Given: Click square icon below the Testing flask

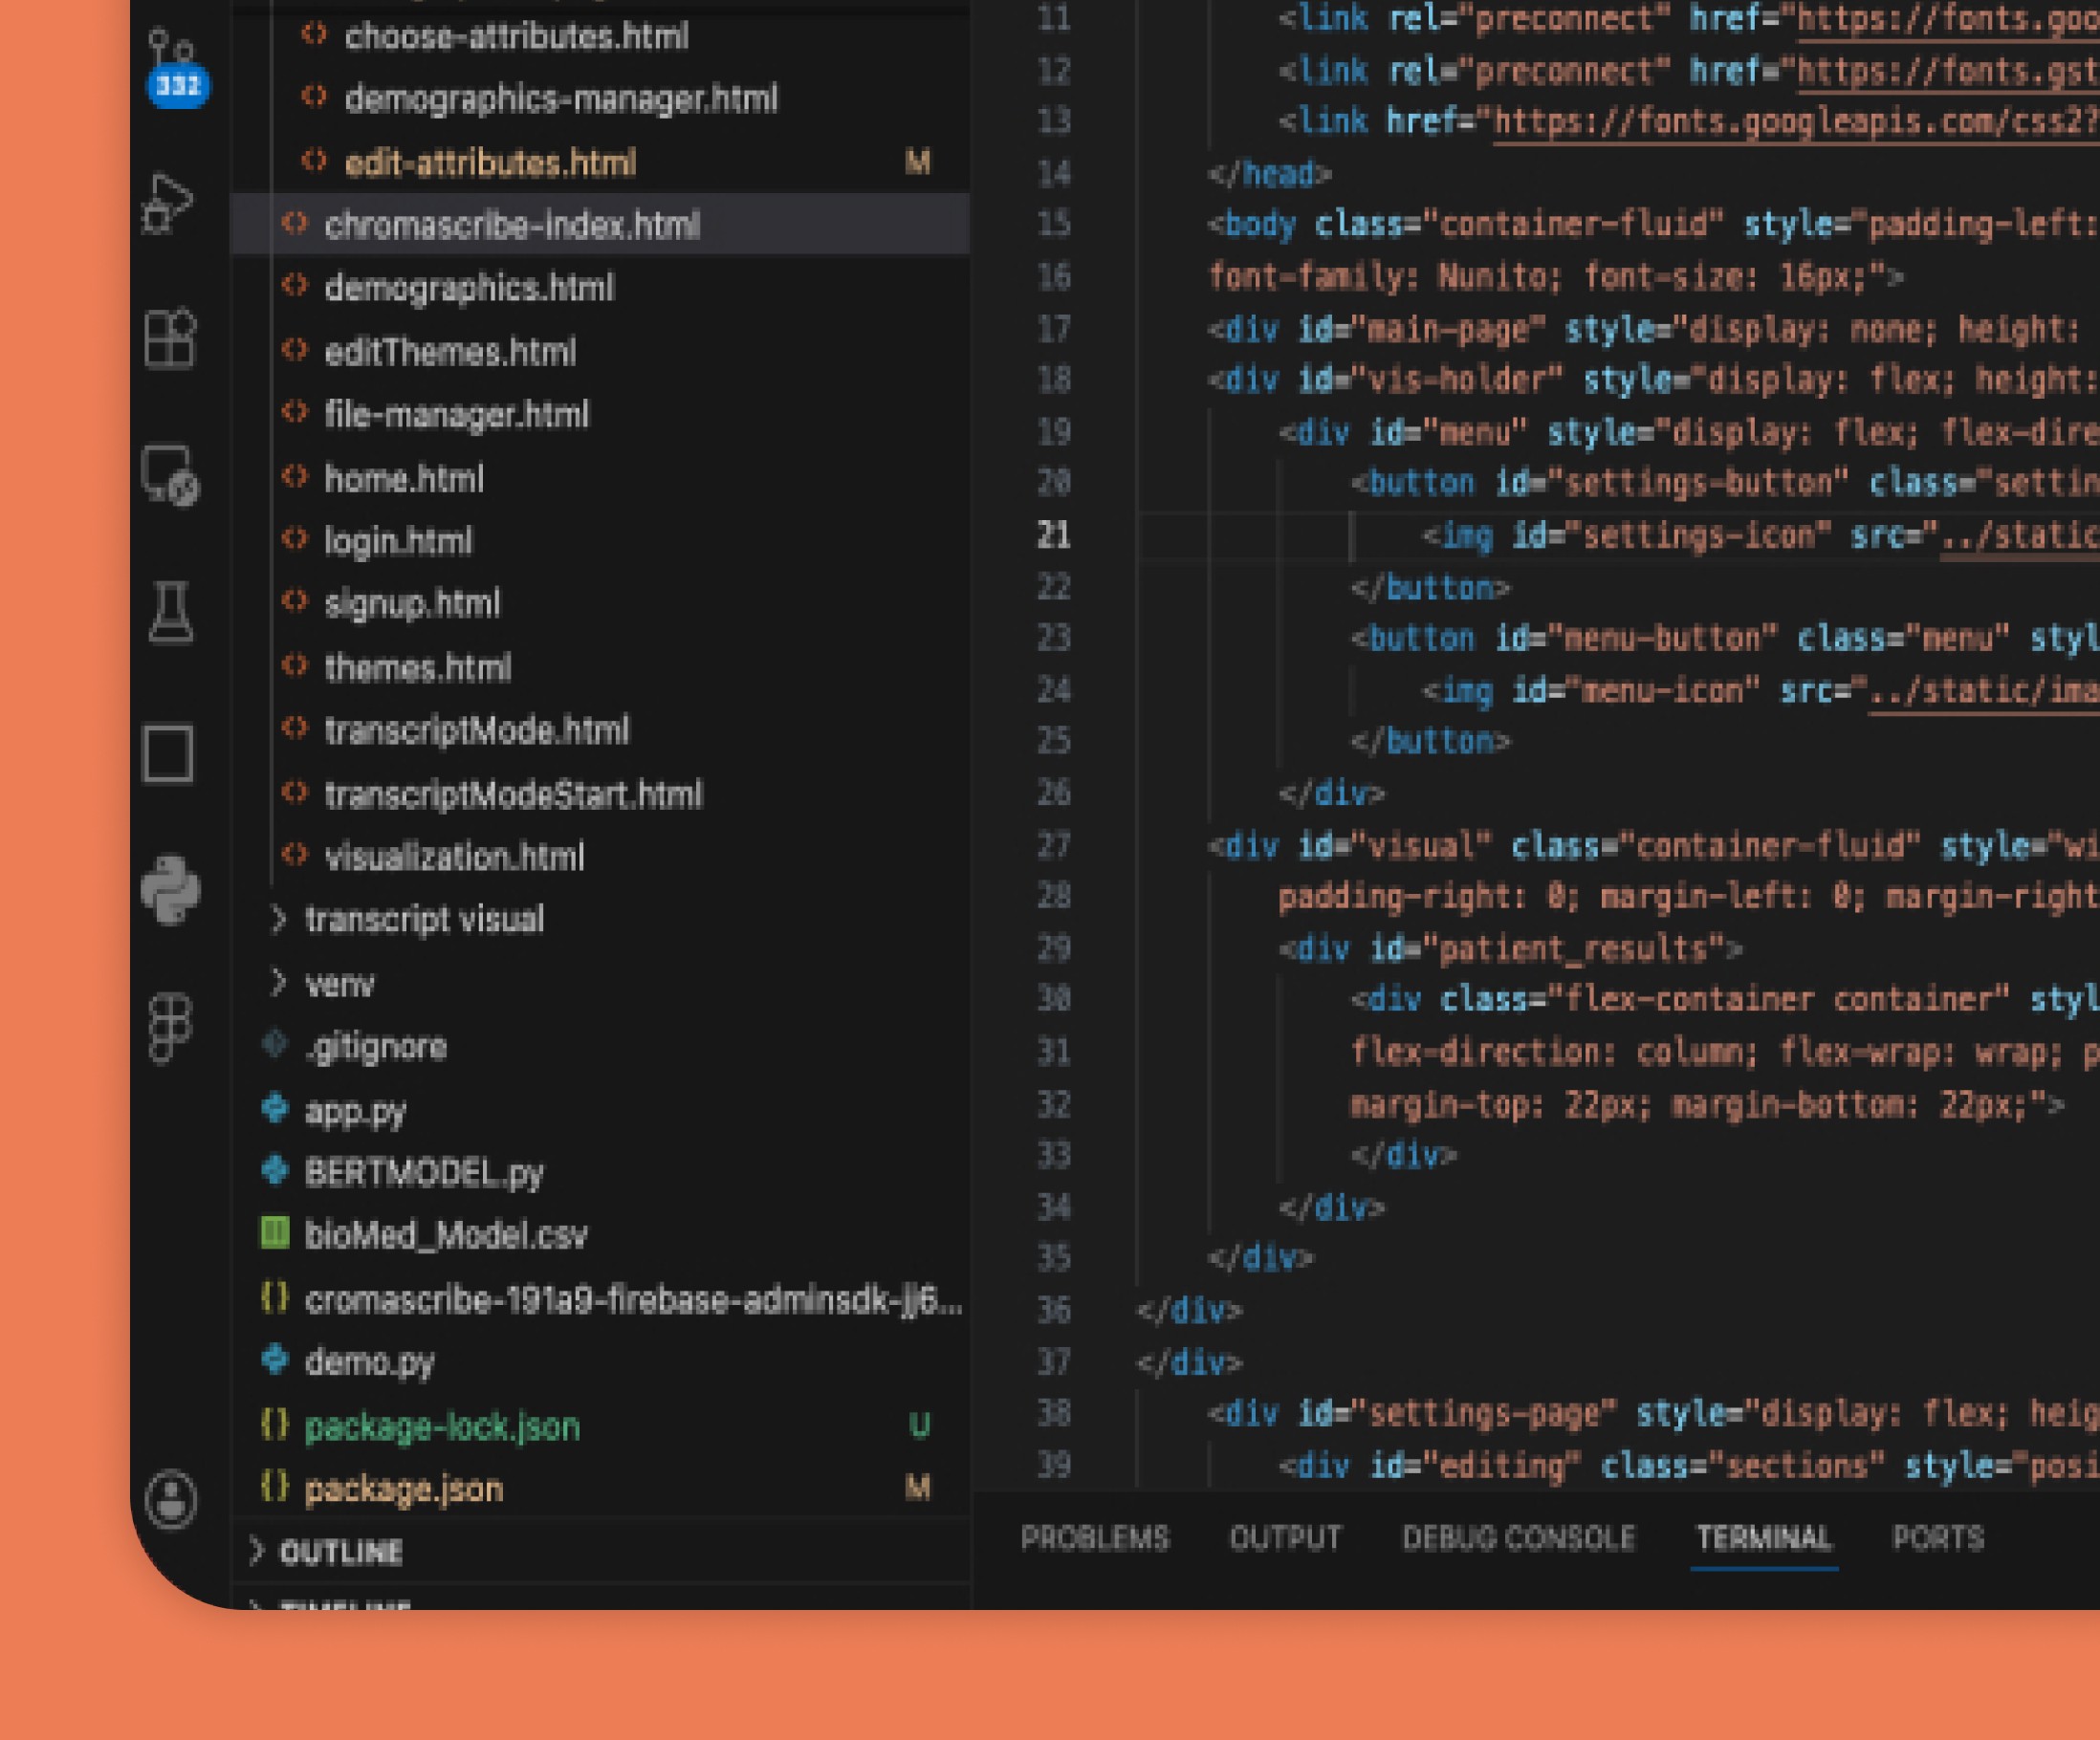Looking at the screenshot, I should (168, 752).
